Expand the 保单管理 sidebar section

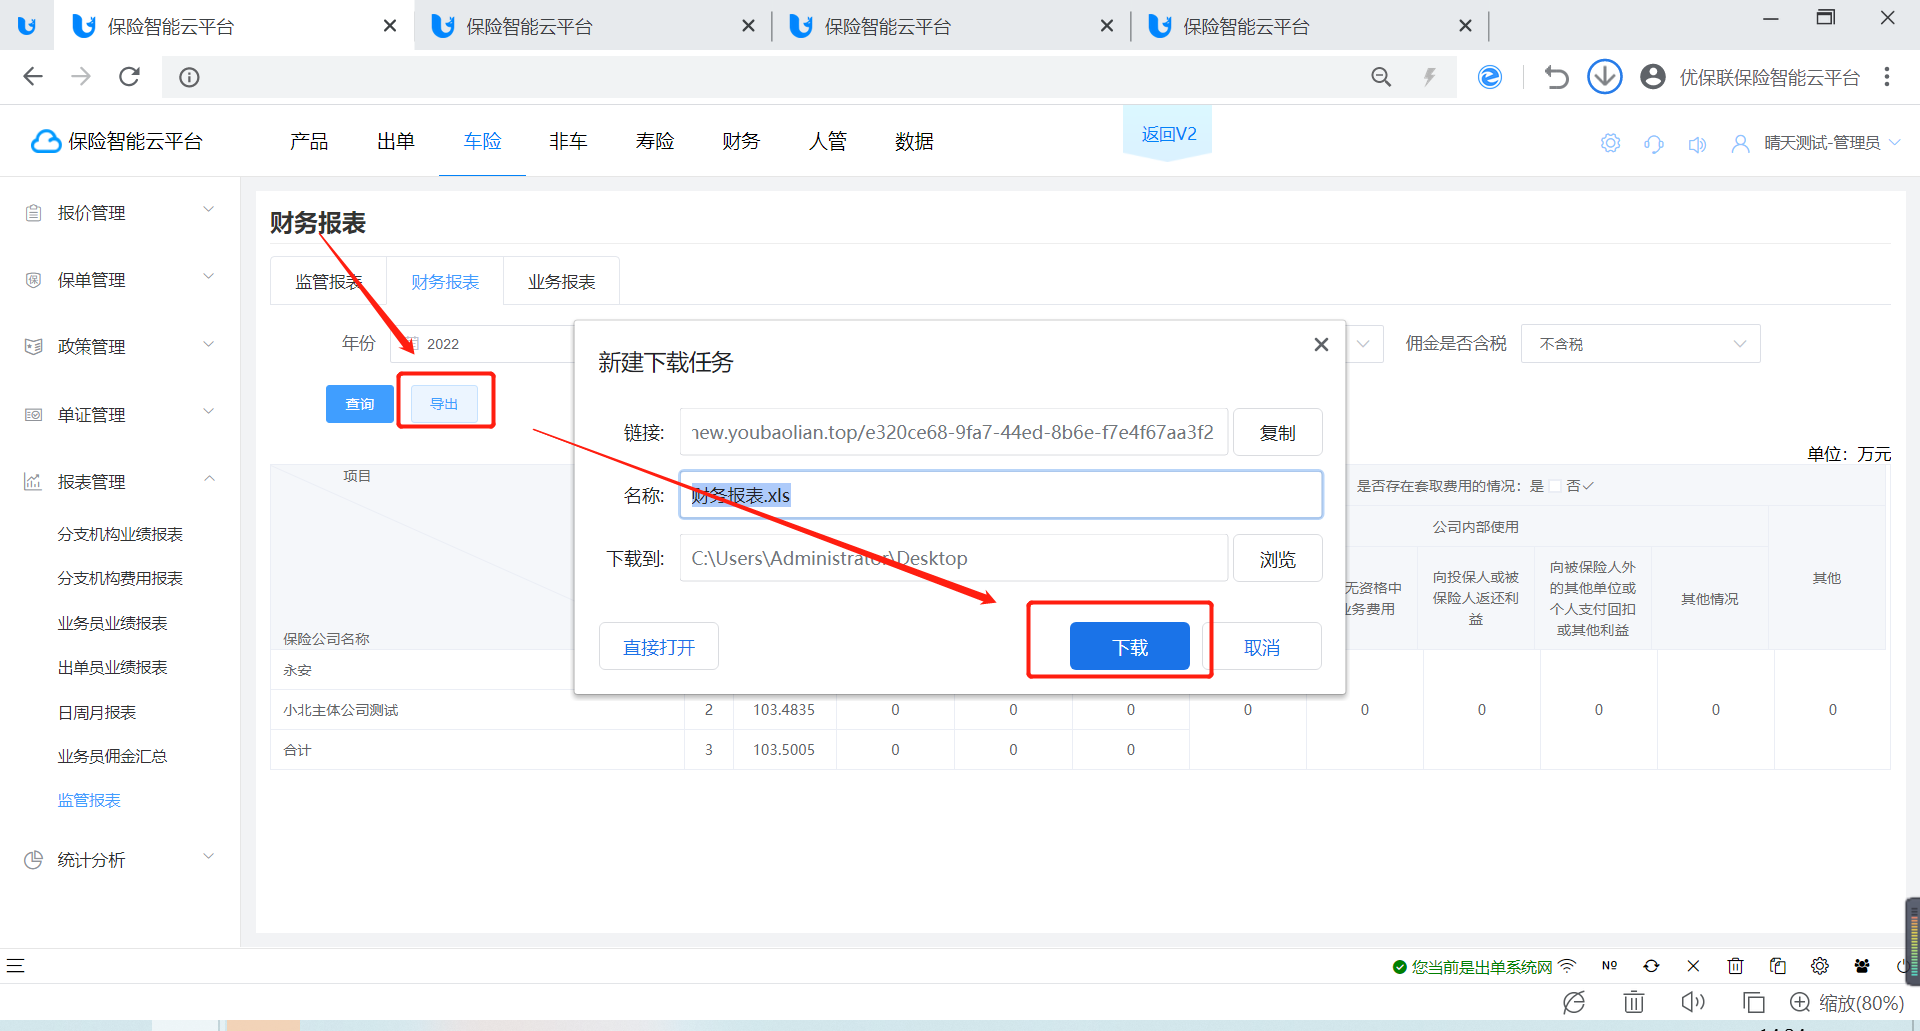[x=120, y=280]
